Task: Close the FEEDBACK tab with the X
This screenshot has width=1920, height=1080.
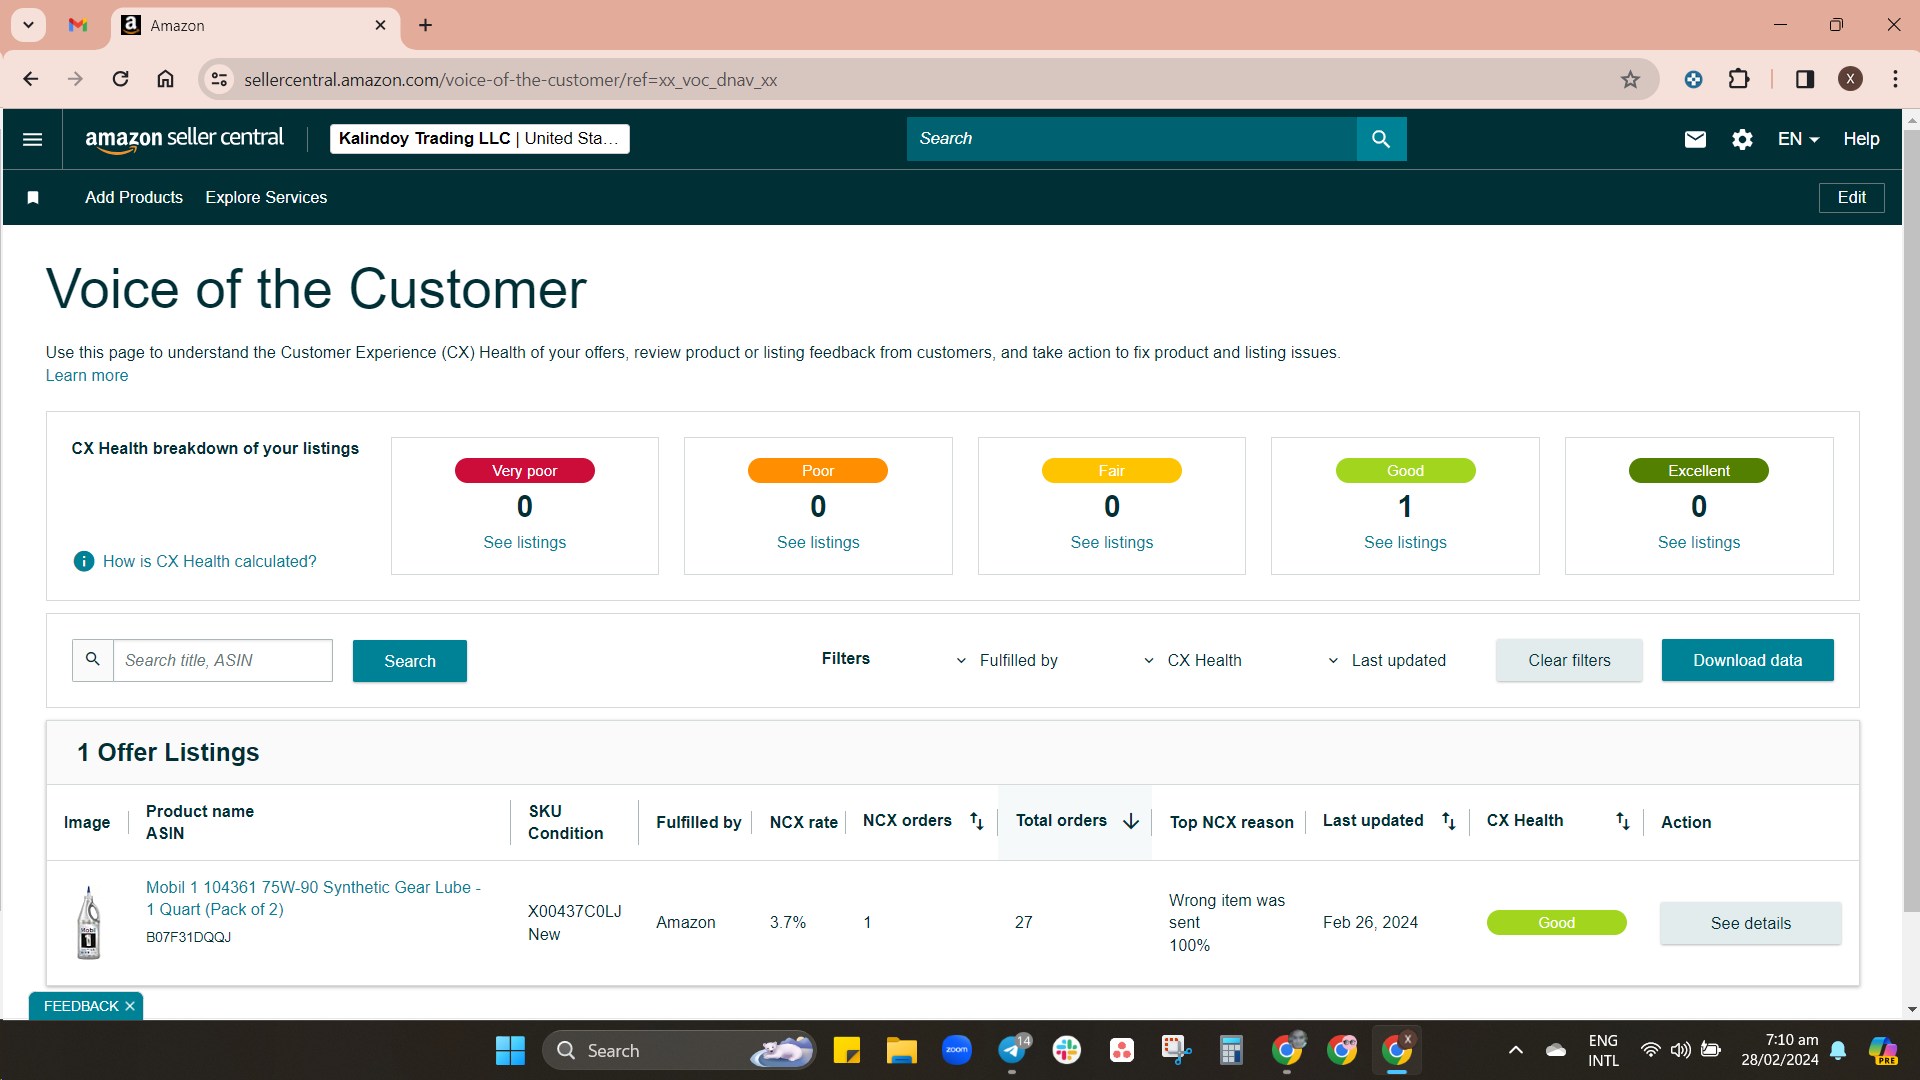Action: pos(130,1006)
